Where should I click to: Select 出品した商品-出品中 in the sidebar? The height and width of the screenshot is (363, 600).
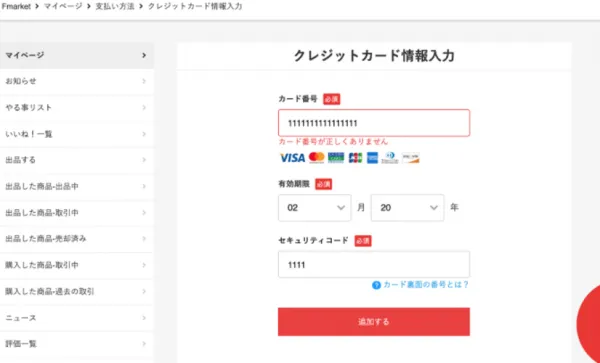(x=77, y=187)
